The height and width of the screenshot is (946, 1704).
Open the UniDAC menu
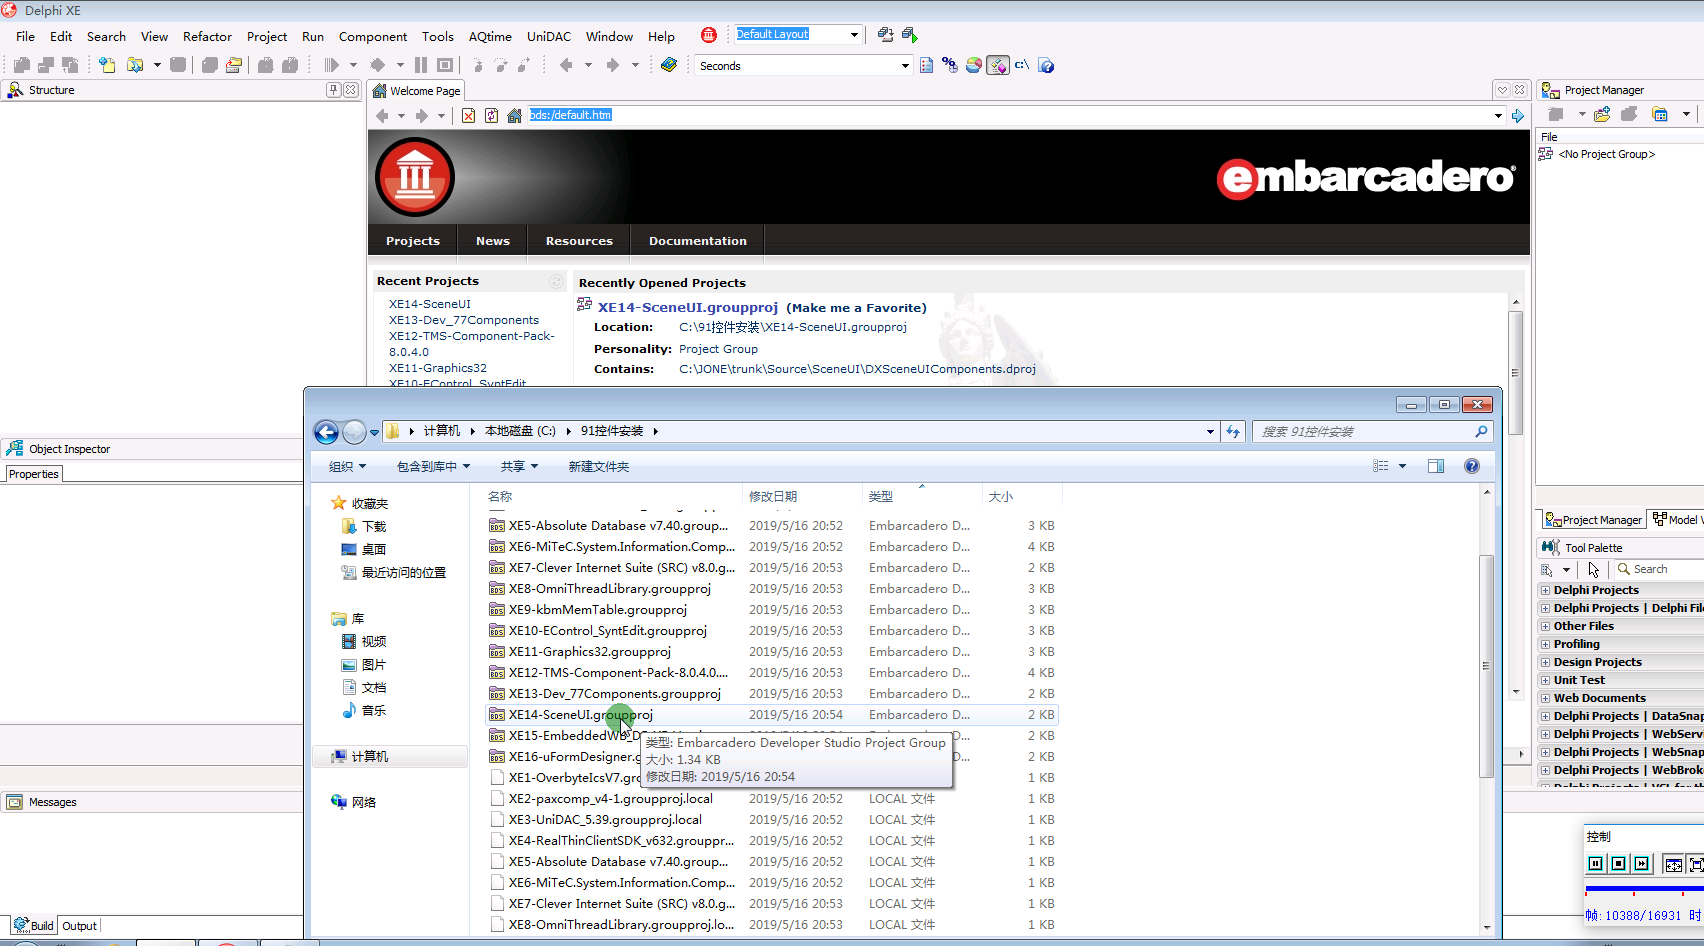pos(549,37)
